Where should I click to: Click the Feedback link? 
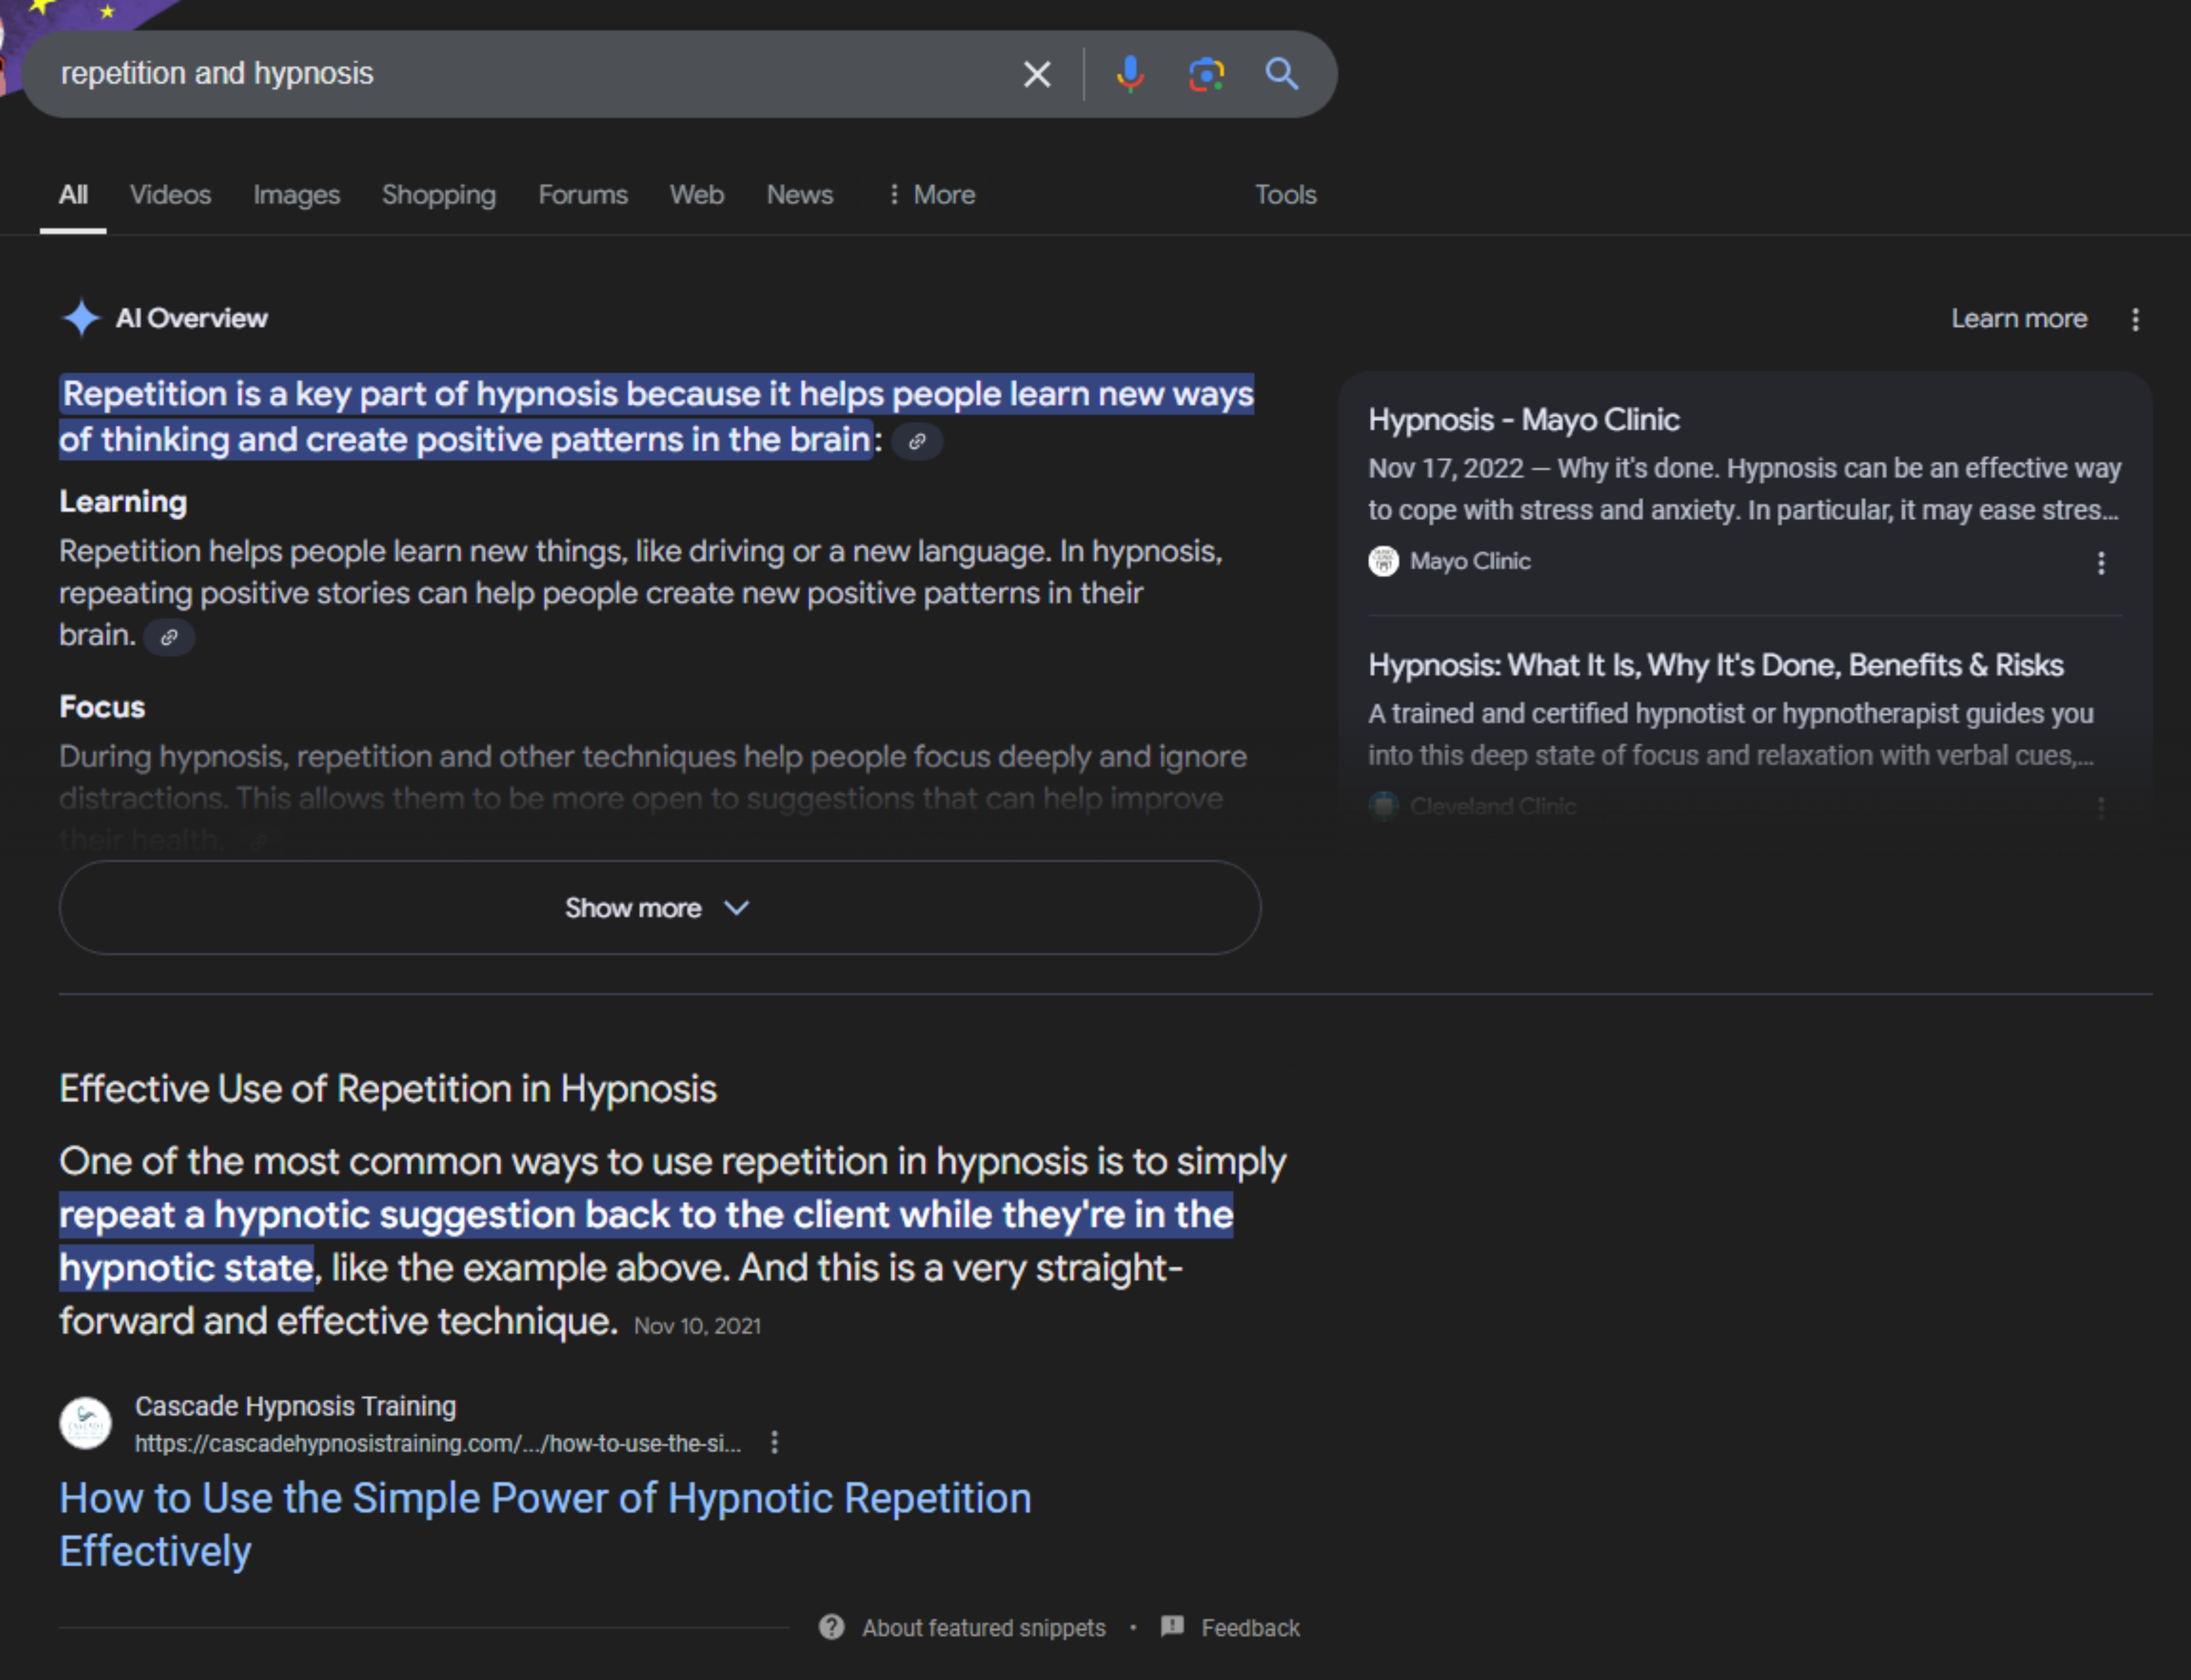[1250, 1628]
